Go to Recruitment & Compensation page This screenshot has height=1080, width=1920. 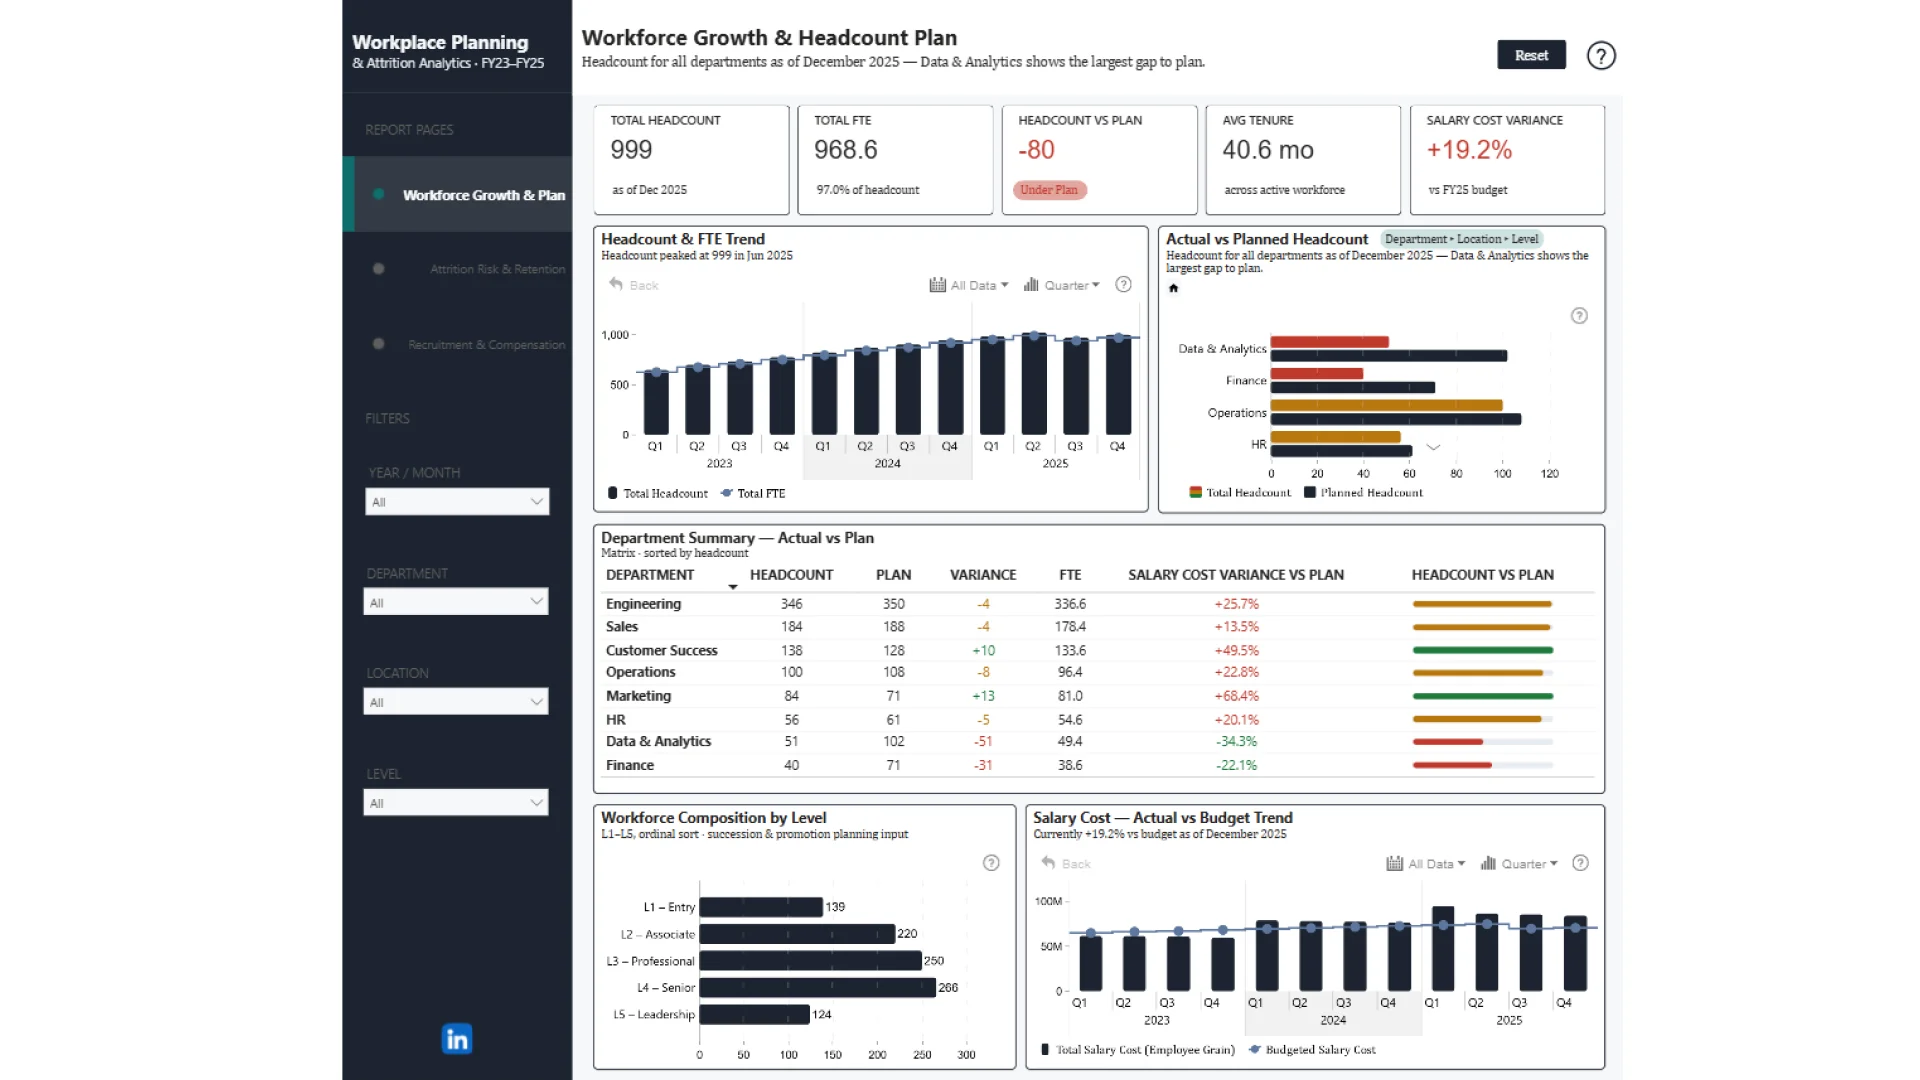point(457,345)
